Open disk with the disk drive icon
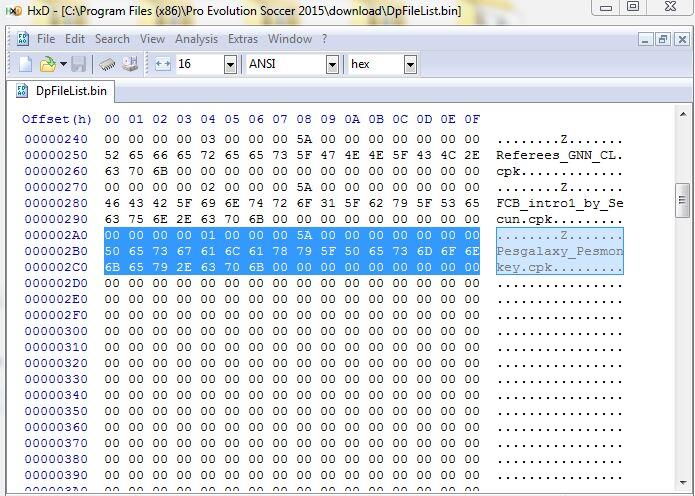 pyautogui.click(x=130, y=64)
